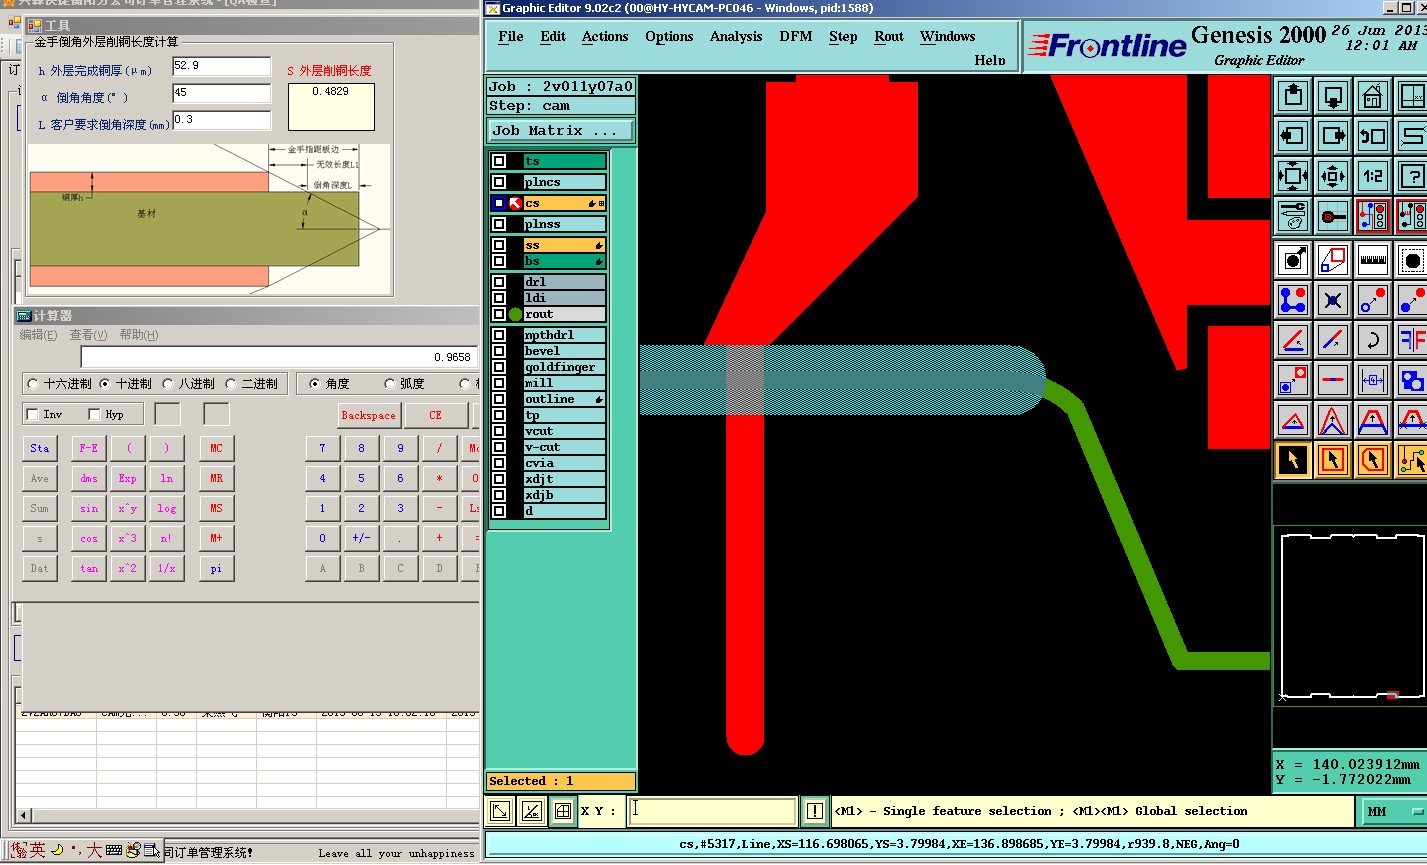The width and height of the screenshot is (1427, 865).
Task: Click the horizontal red-blue line segment icon
Action: coord(1333,380)
